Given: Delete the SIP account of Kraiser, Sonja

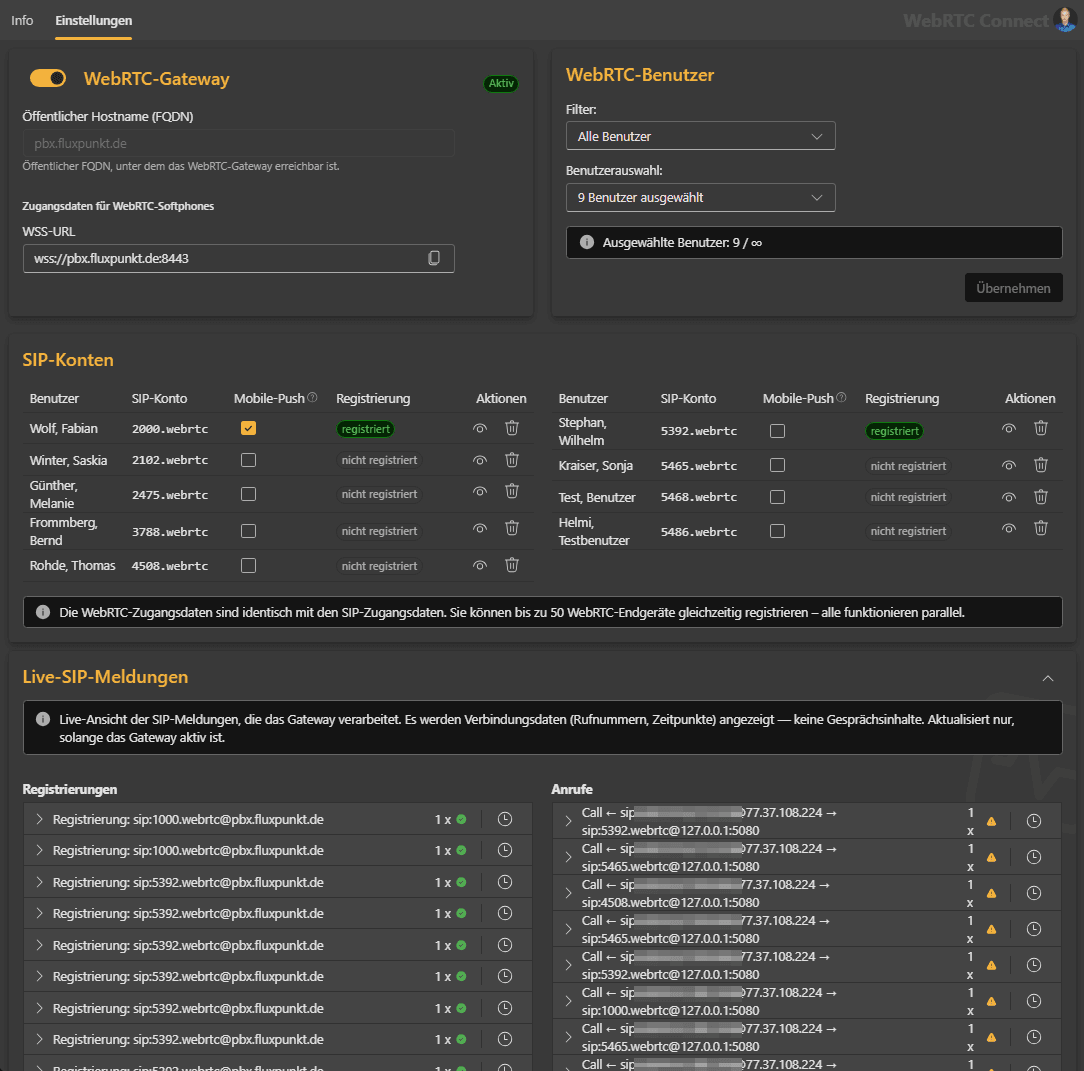Looking at the screenshot, I should (1040, 465).
